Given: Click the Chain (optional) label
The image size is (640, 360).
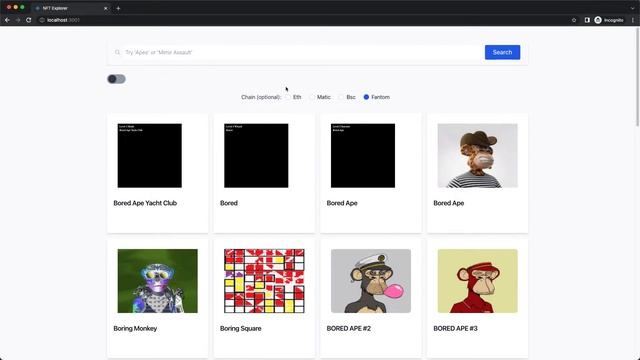Looking at the screenshot, I should [x=261, y=97].
